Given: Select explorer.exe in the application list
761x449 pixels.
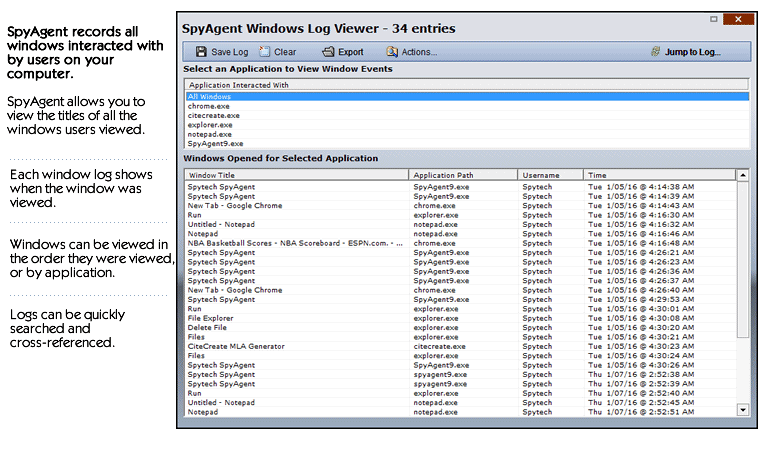Looking at the screenshot, I should 467,125.
